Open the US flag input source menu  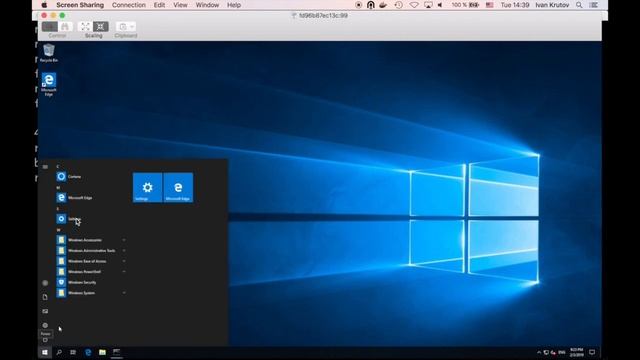point(489,5)
